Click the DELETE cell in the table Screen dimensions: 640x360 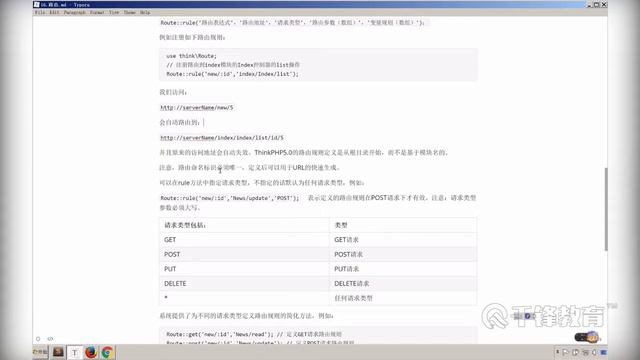[x=244, y=284]
